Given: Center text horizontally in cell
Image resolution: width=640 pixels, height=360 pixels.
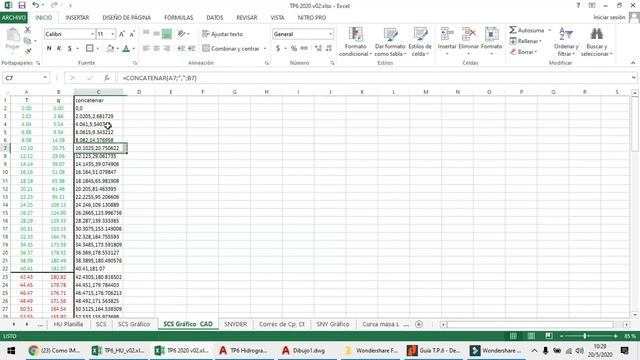Looking at the screenshot, I should pos(156,48).
